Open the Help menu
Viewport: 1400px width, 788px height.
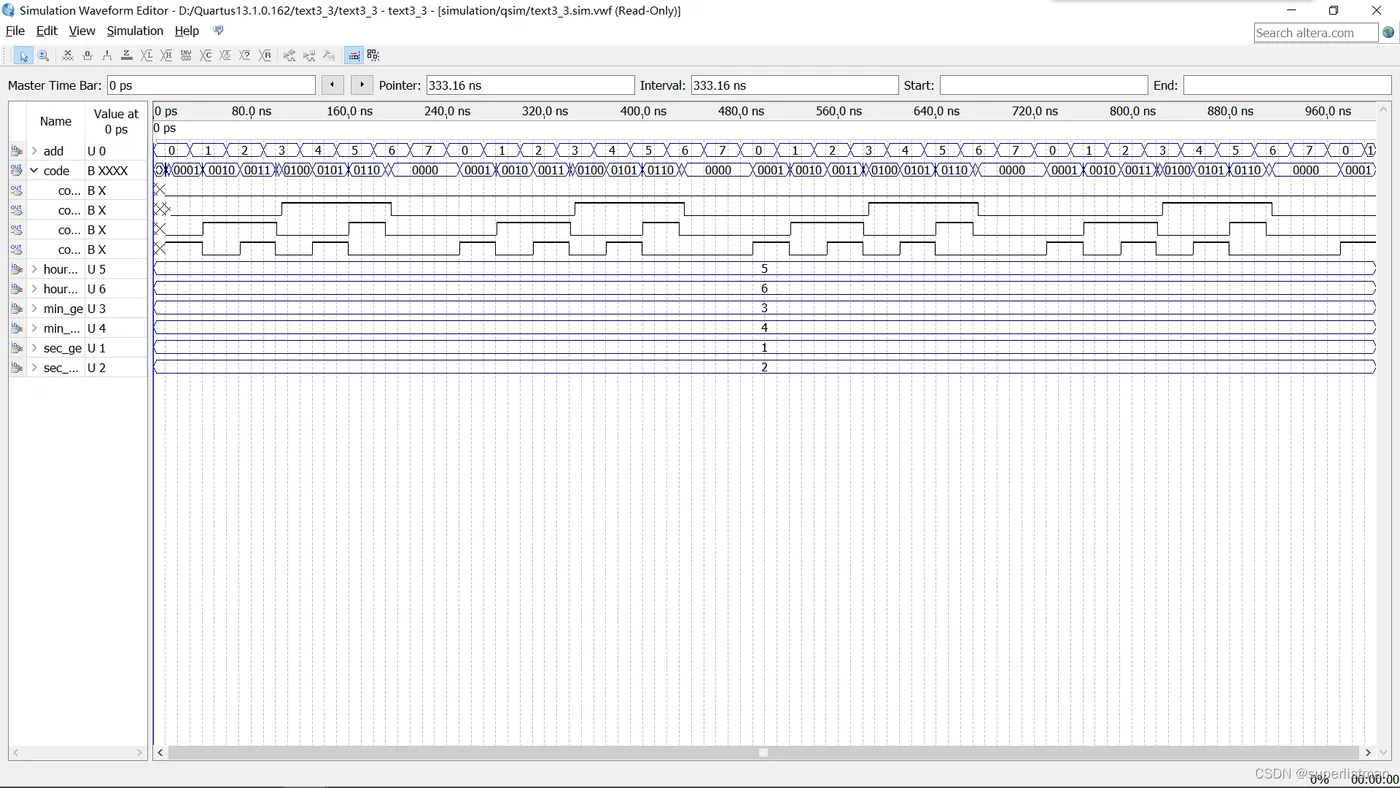(187, 31)
